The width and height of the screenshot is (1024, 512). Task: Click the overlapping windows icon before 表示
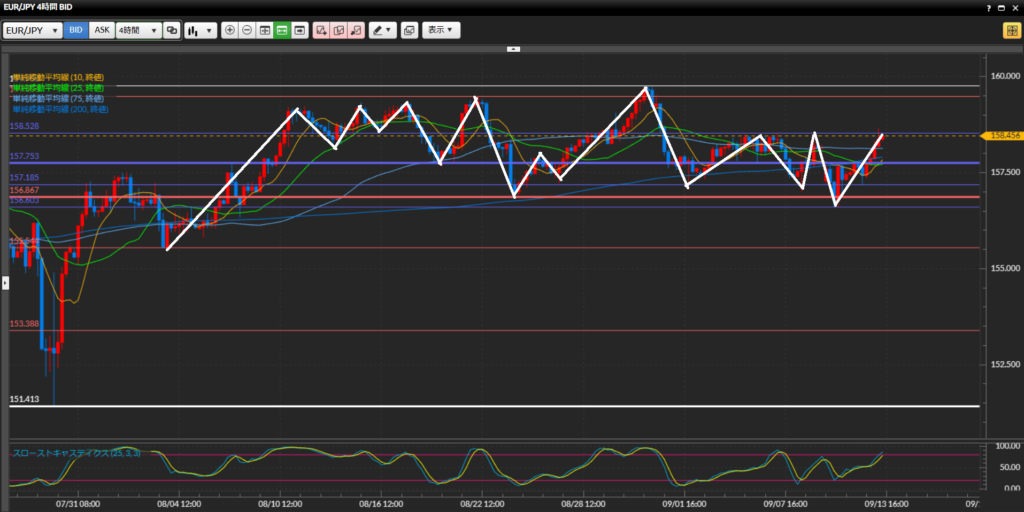[408, 30]
